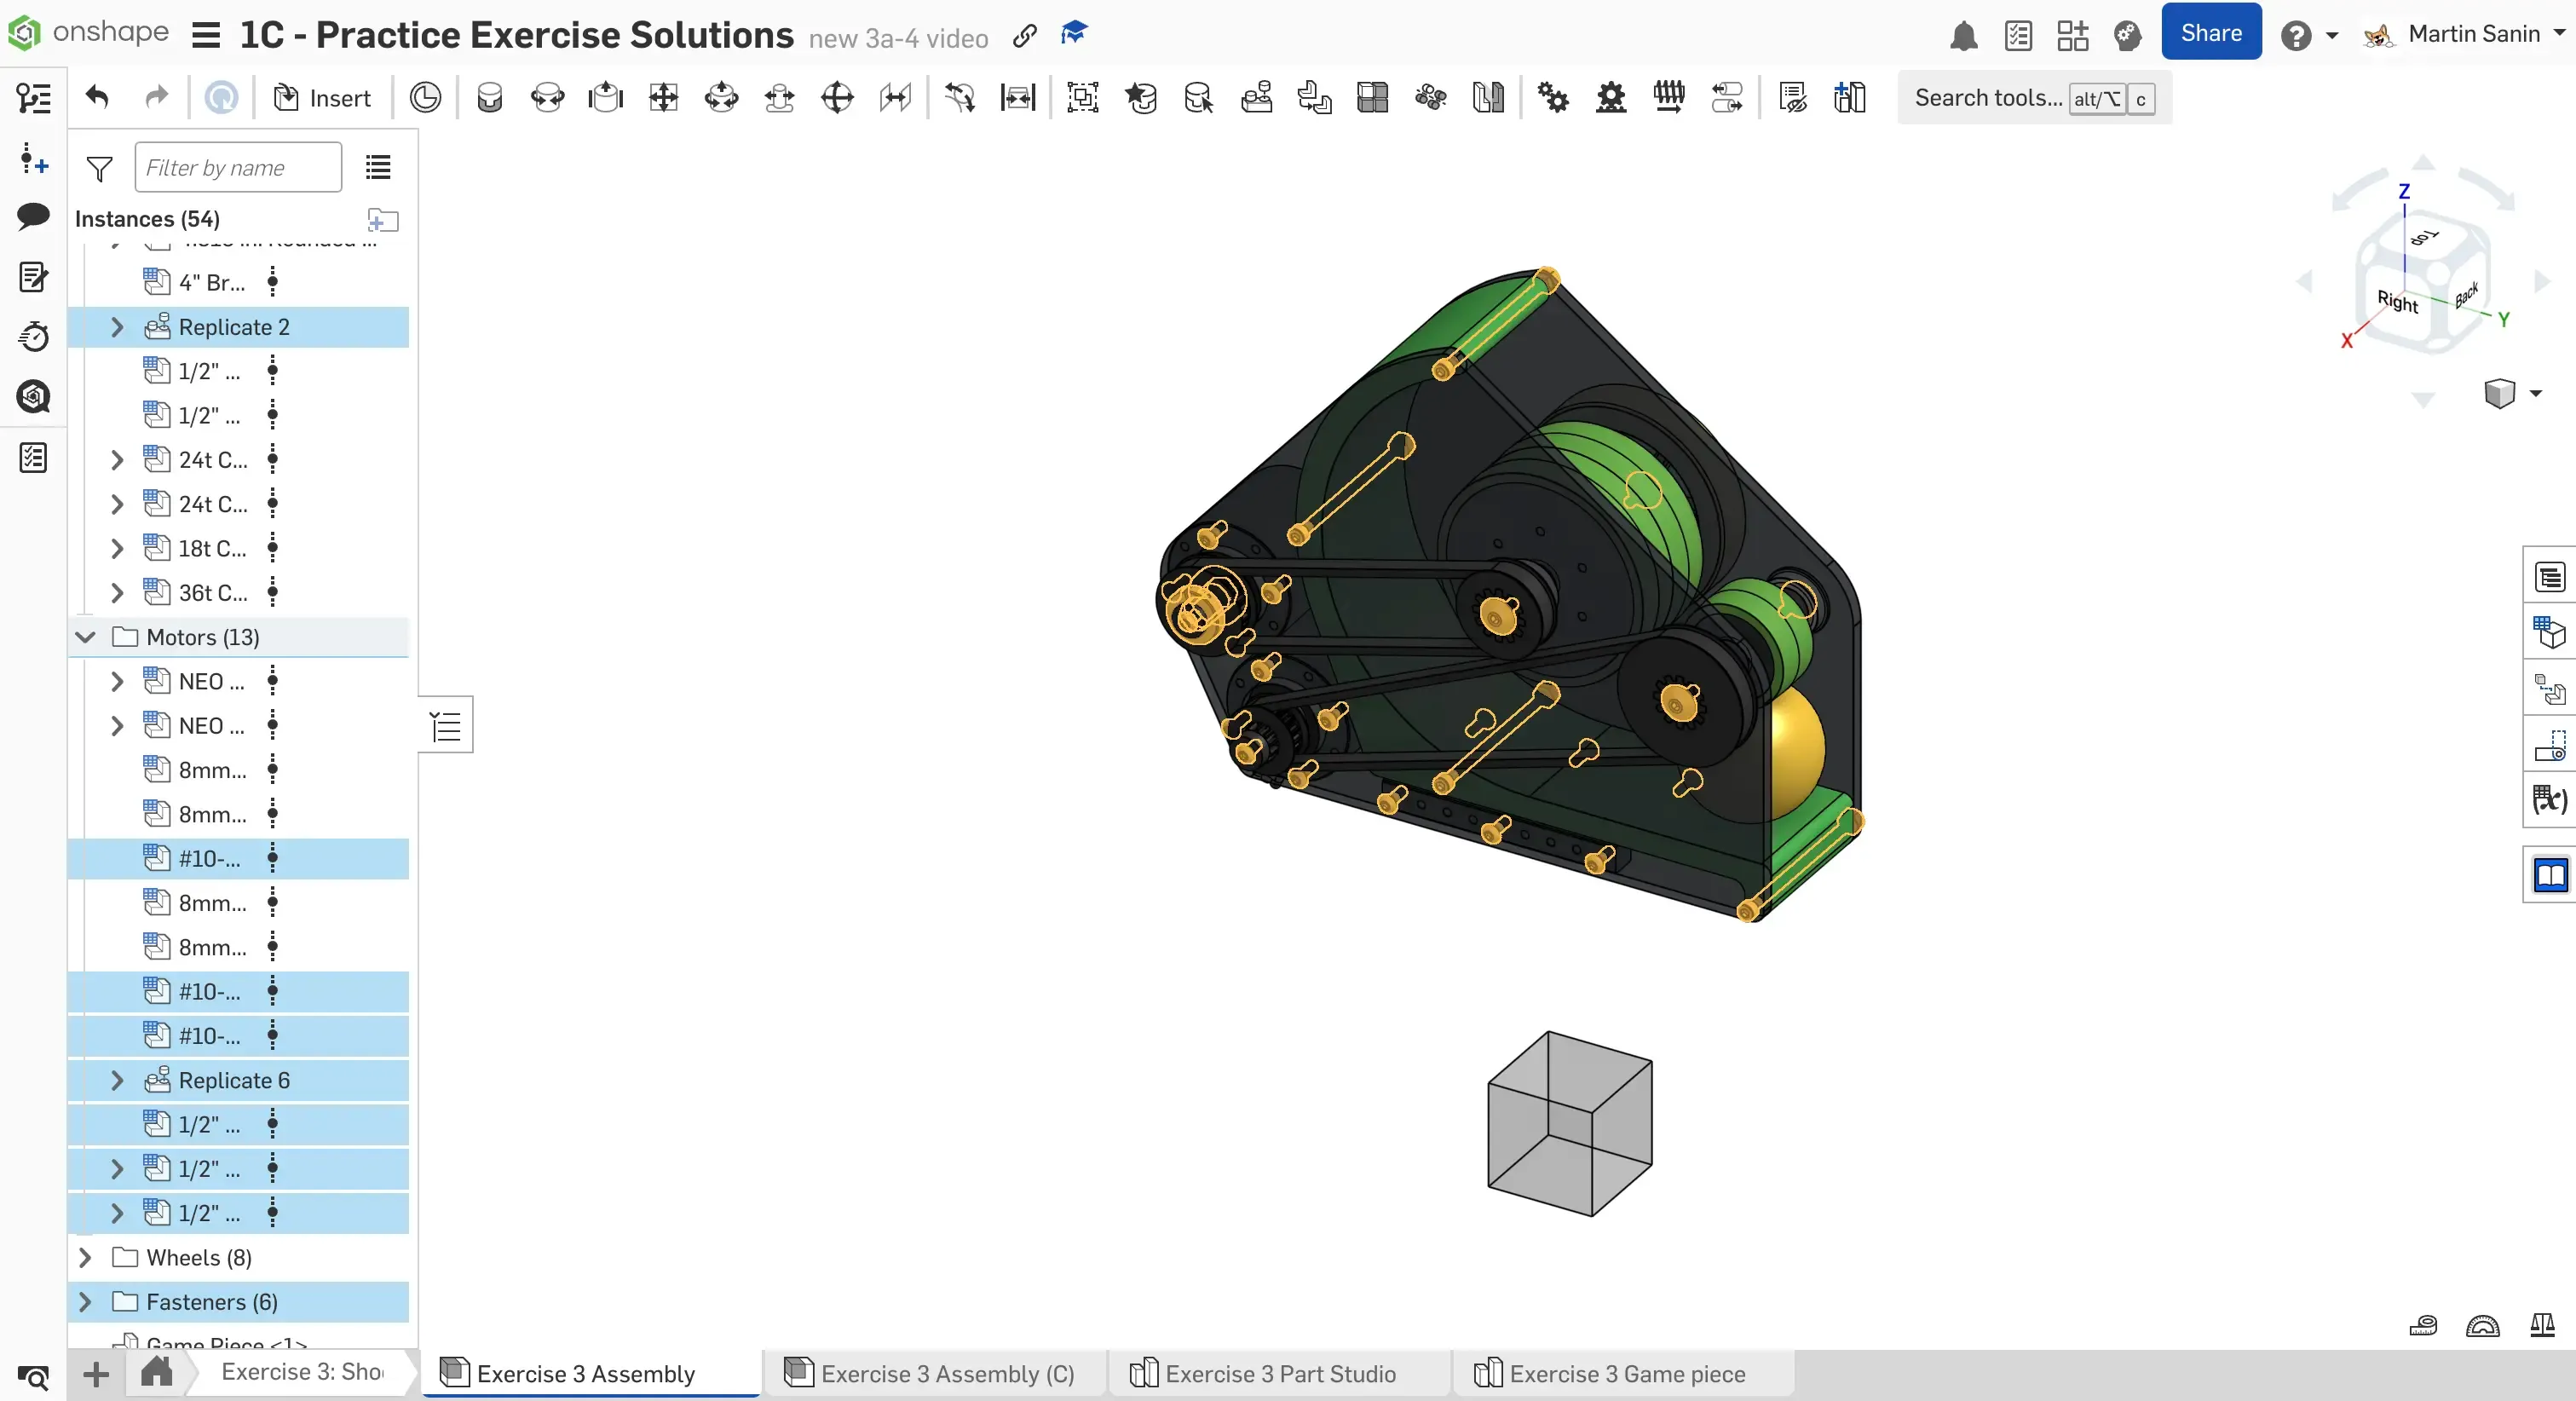Click the Insert parts button
The width and height of the screenshot is (2576, 1401).
[x=322, y=98]
